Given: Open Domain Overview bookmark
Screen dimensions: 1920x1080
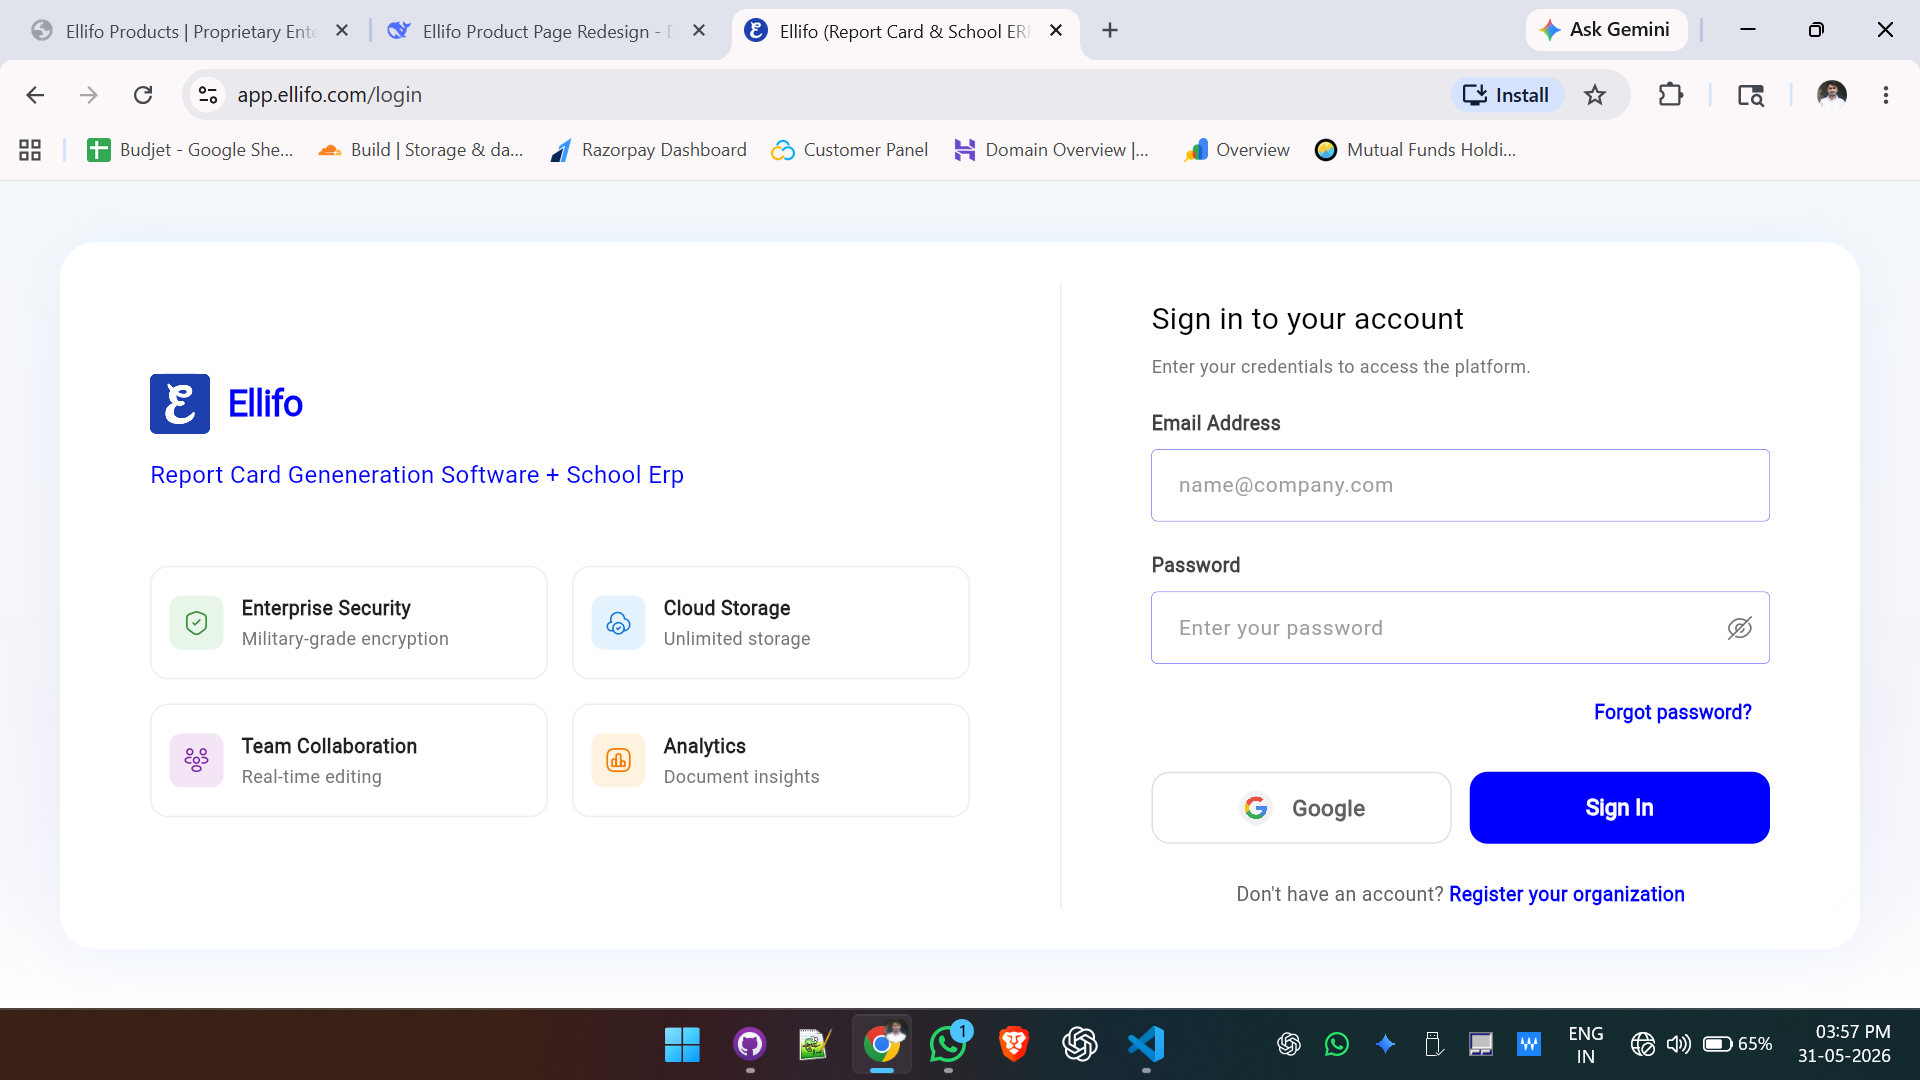Looking at the screenshot, I should [x=1051, y=150].
